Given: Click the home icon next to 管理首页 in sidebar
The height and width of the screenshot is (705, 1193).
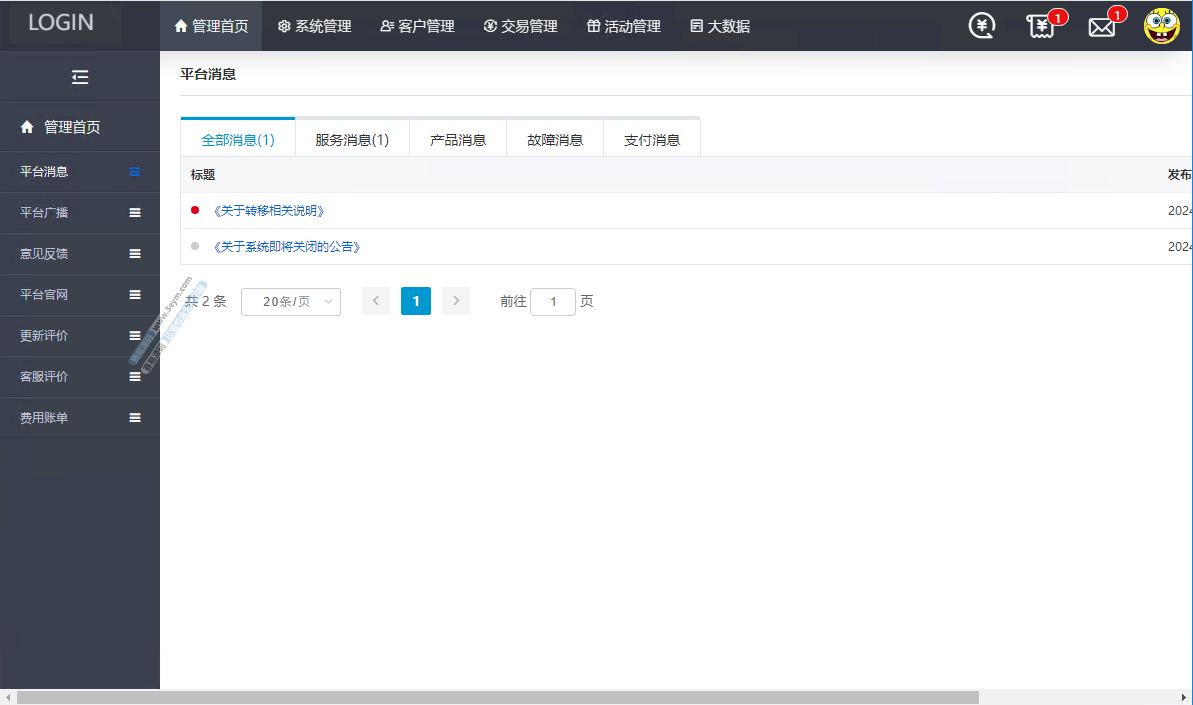Looking at the screenshot, I should point(27,127).
